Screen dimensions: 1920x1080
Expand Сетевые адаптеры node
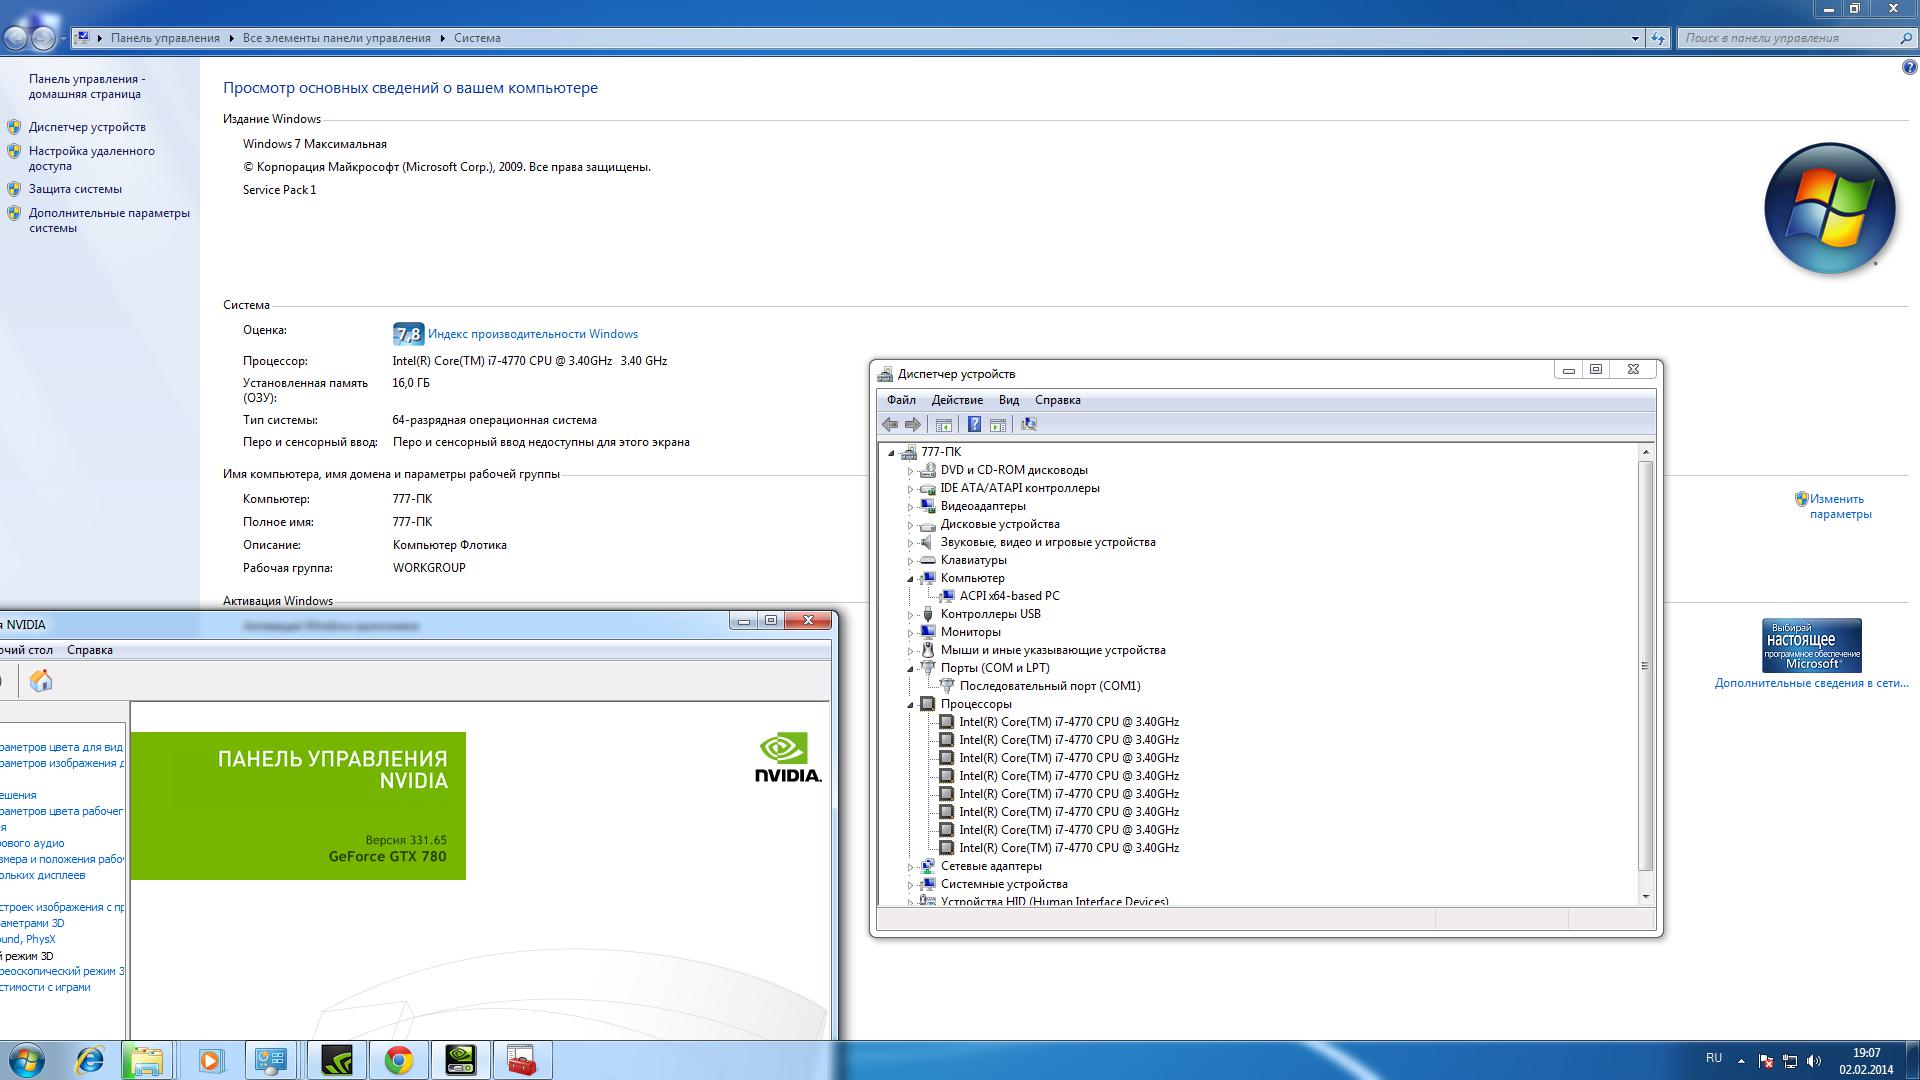pyautogui.click(x=911, y=867)
